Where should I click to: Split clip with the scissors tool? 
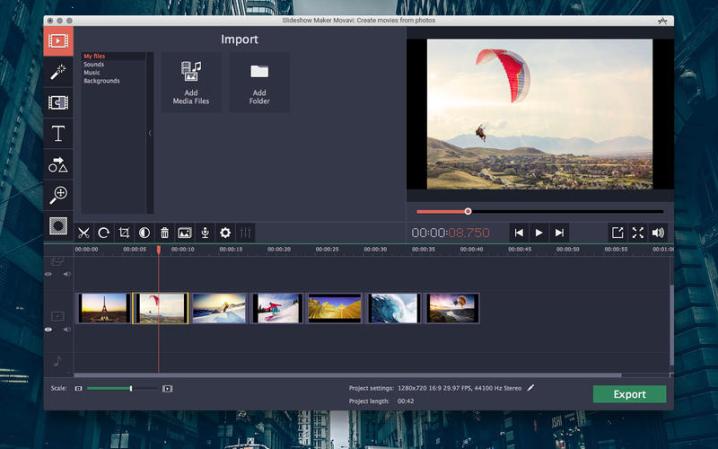point(83,233)
